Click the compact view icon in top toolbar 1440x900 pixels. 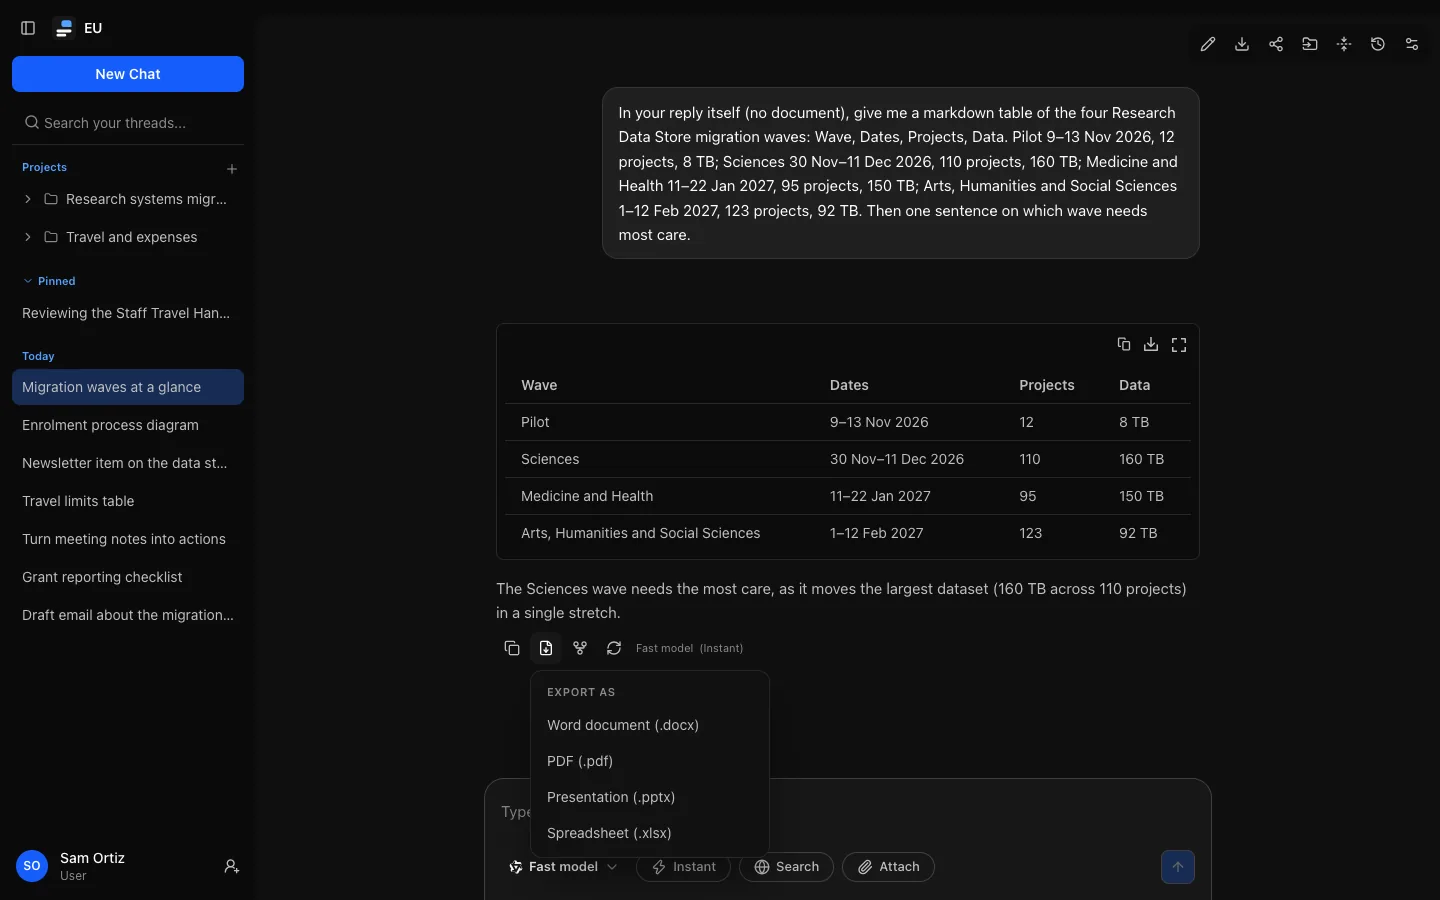(1344, 44)
